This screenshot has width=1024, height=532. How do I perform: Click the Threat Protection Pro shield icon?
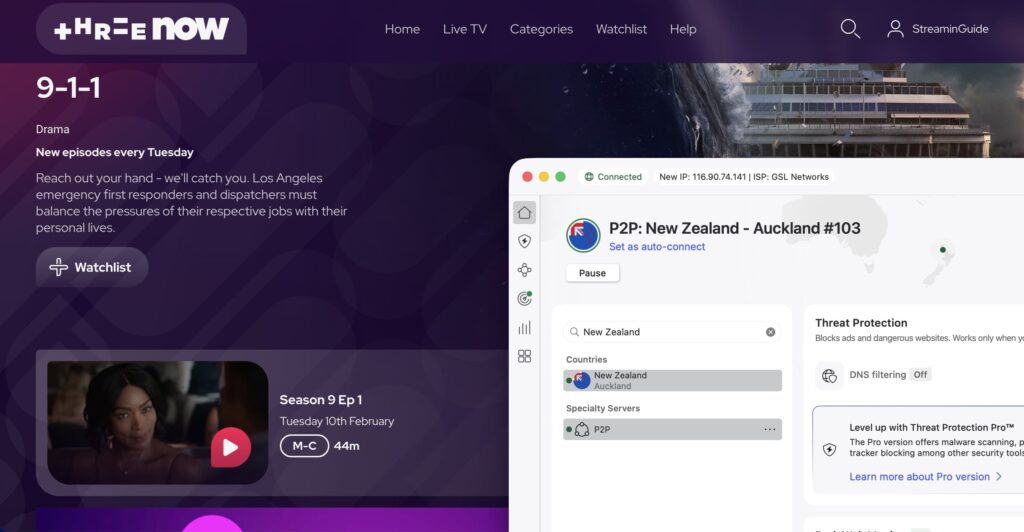coord(829,449)
